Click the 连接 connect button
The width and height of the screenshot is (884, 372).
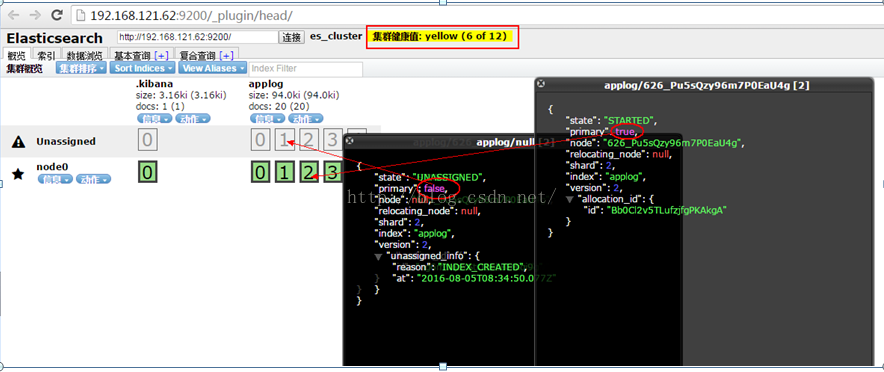[291, 37]
